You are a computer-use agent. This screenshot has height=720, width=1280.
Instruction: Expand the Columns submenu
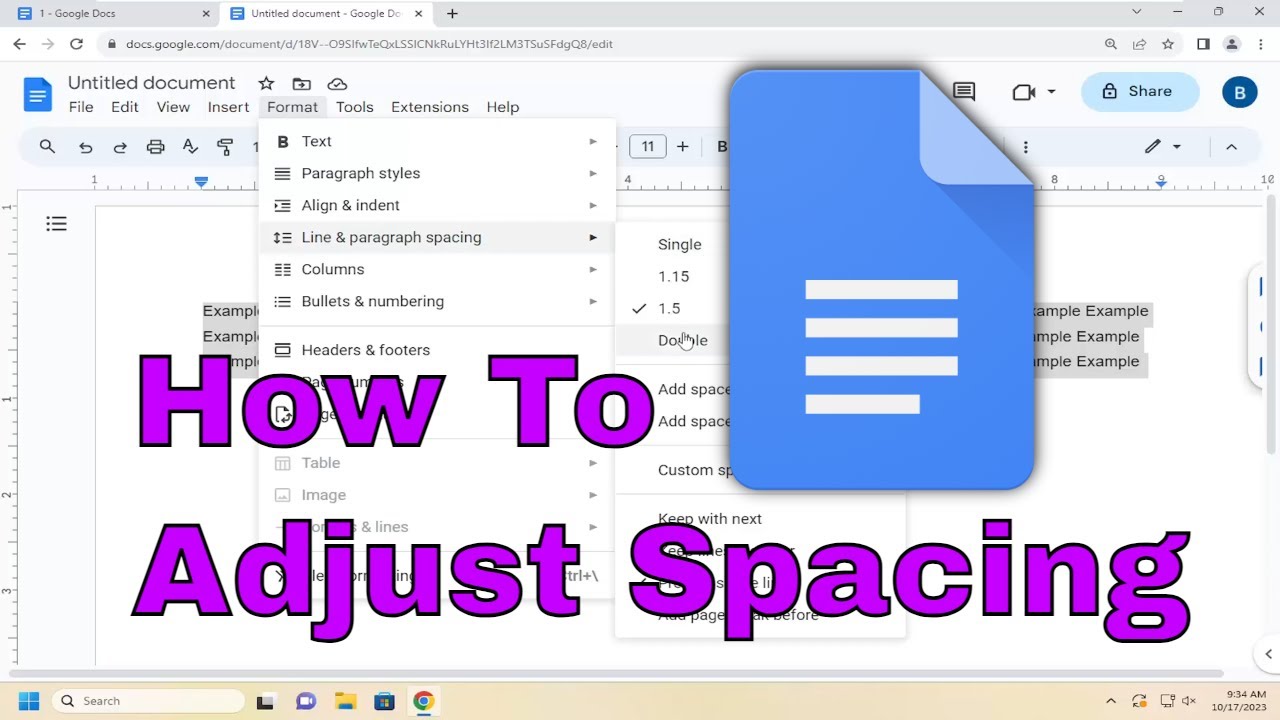[x=436, y=269]
